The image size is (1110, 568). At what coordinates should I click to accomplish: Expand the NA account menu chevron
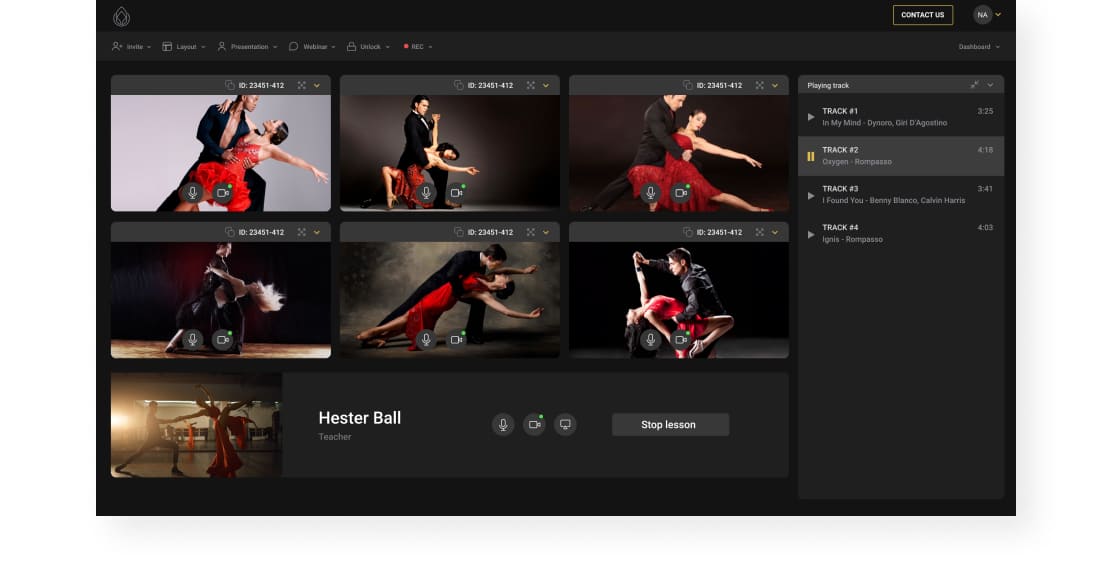(x=998, y=15)
